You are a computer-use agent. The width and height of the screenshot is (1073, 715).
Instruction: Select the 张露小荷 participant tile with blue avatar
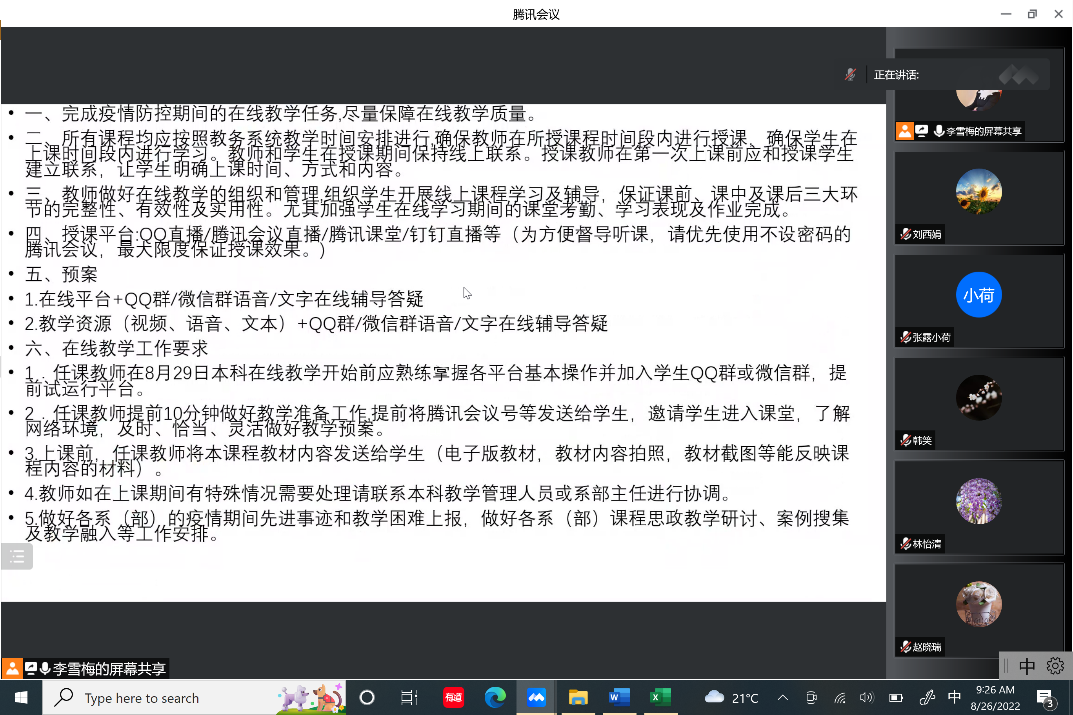tap(978, 296)
